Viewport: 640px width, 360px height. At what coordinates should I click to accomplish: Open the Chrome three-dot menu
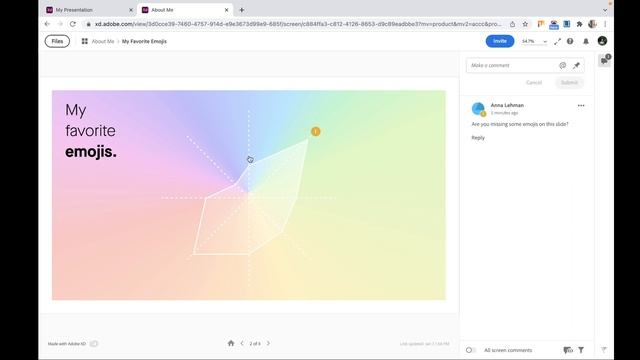(605, 24)
